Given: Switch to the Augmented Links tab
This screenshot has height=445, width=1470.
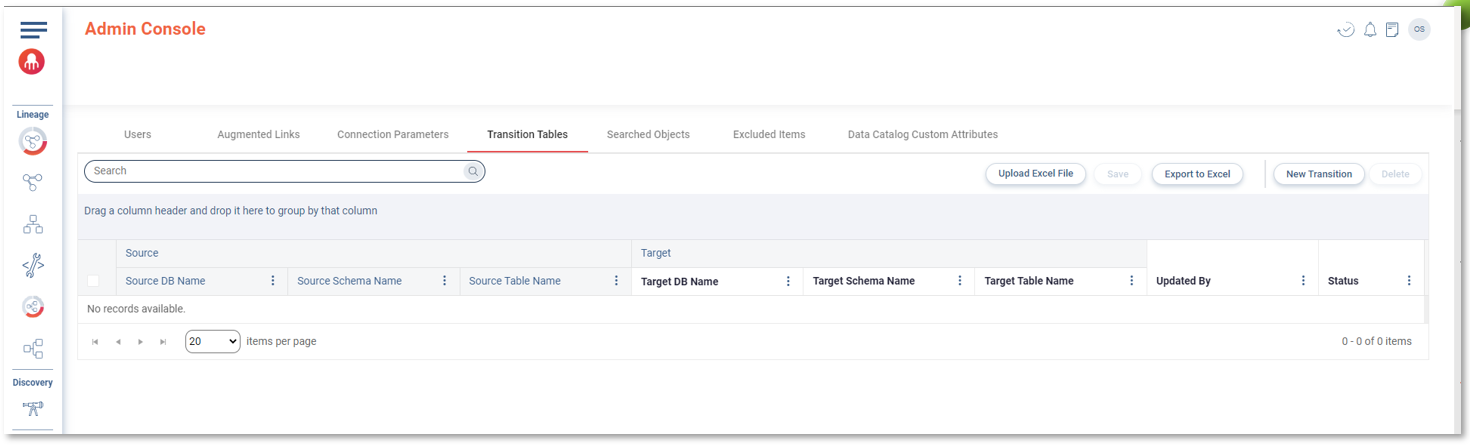Looking at the screenshot, I should (258, 134).
